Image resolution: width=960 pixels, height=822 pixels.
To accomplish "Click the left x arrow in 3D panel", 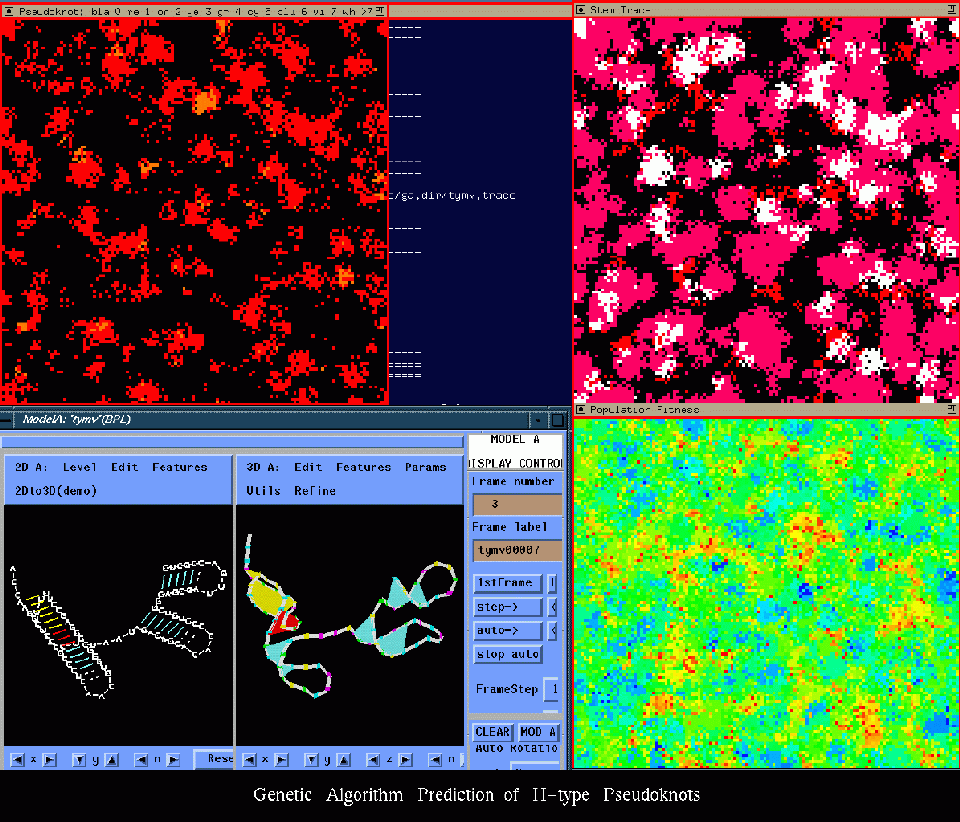I will pyautogui.click(x=249, y=760).
